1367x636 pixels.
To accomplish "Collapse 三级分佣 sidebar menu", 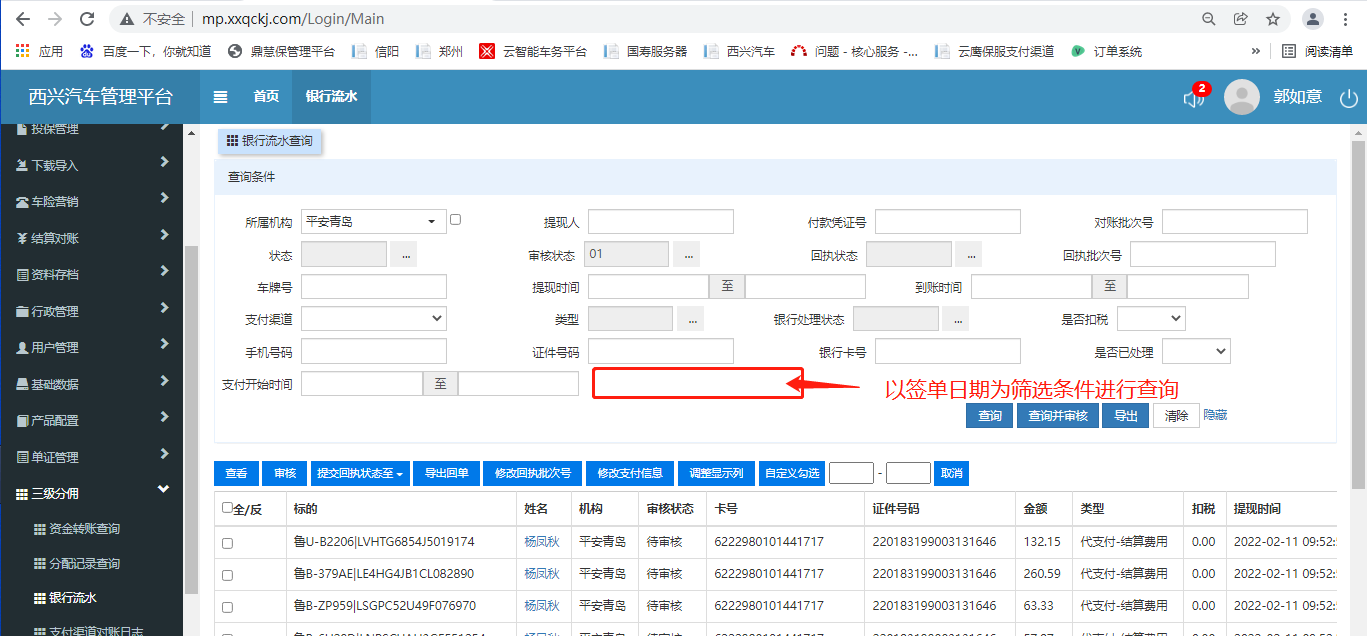I will 92,493.
